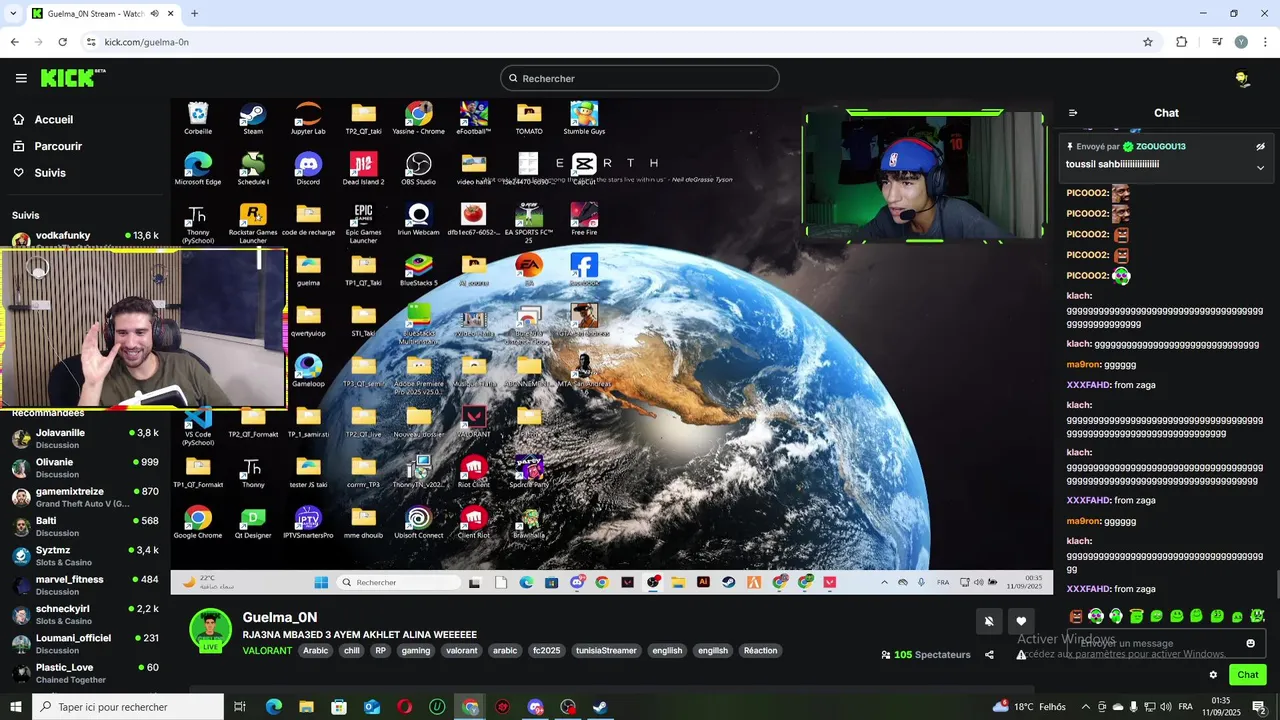
Task: Open emoji picker in message box
Action: click(1250, 643)
